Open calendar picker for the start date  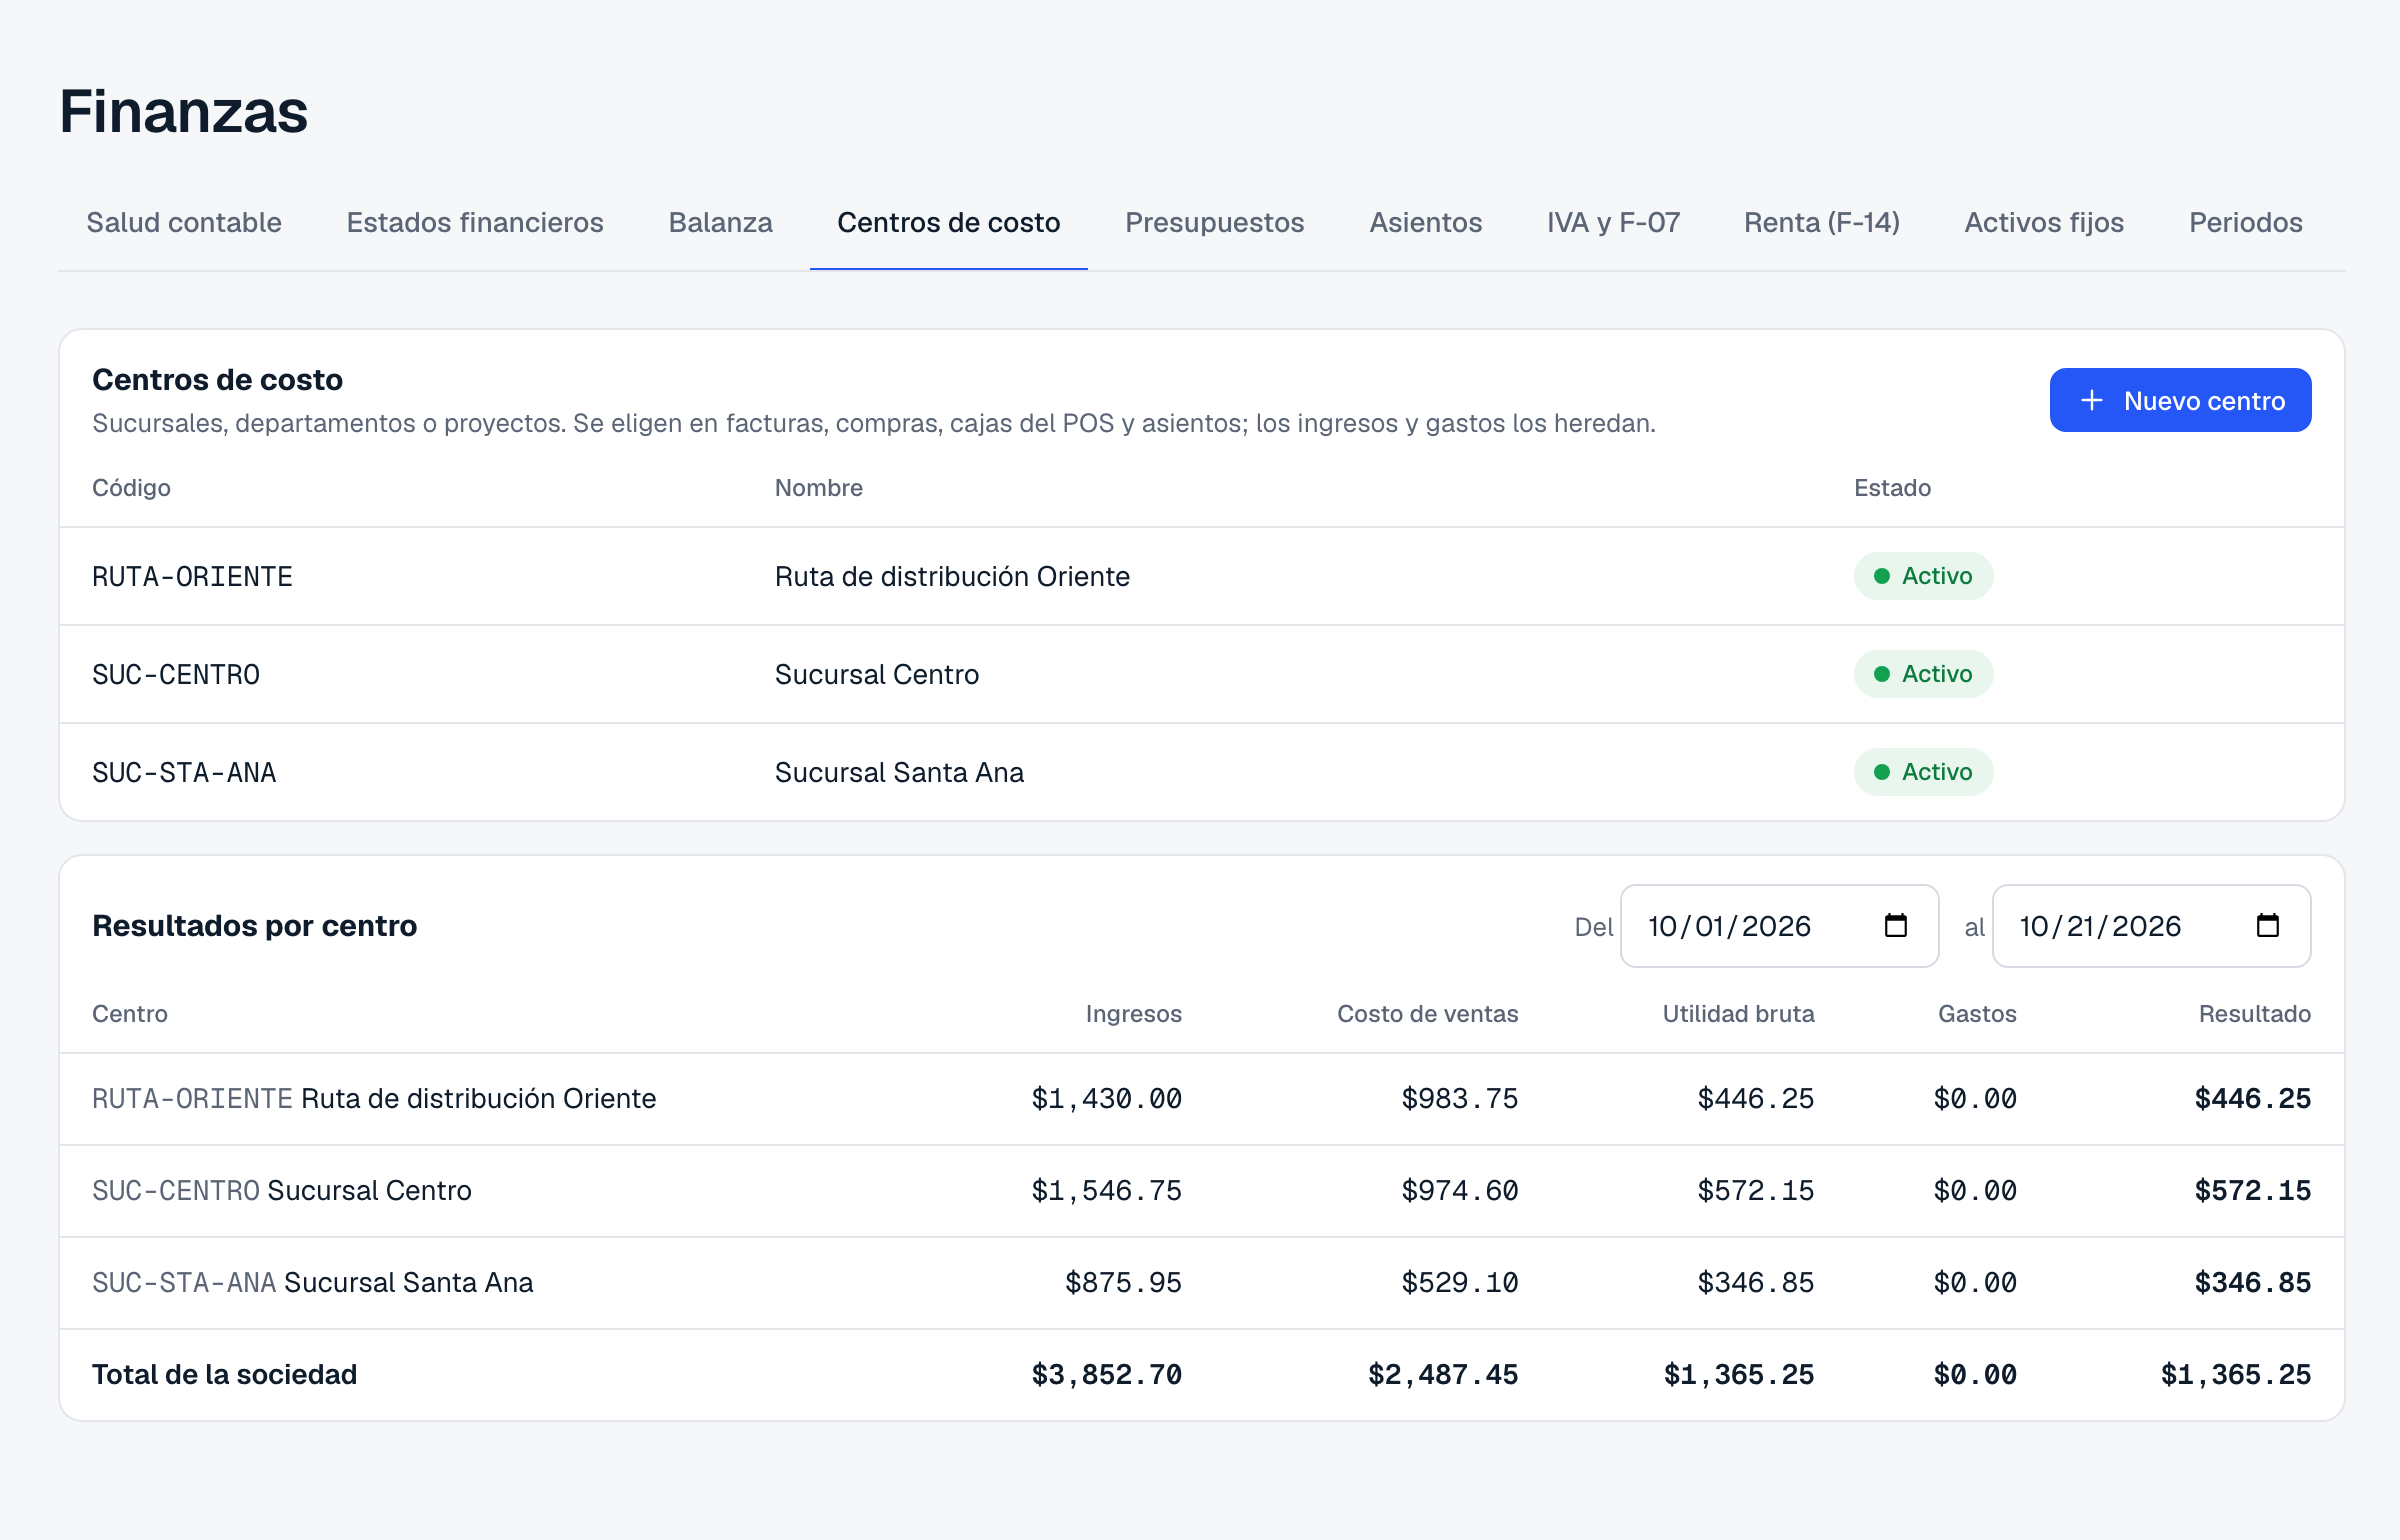click(1895, 926)
